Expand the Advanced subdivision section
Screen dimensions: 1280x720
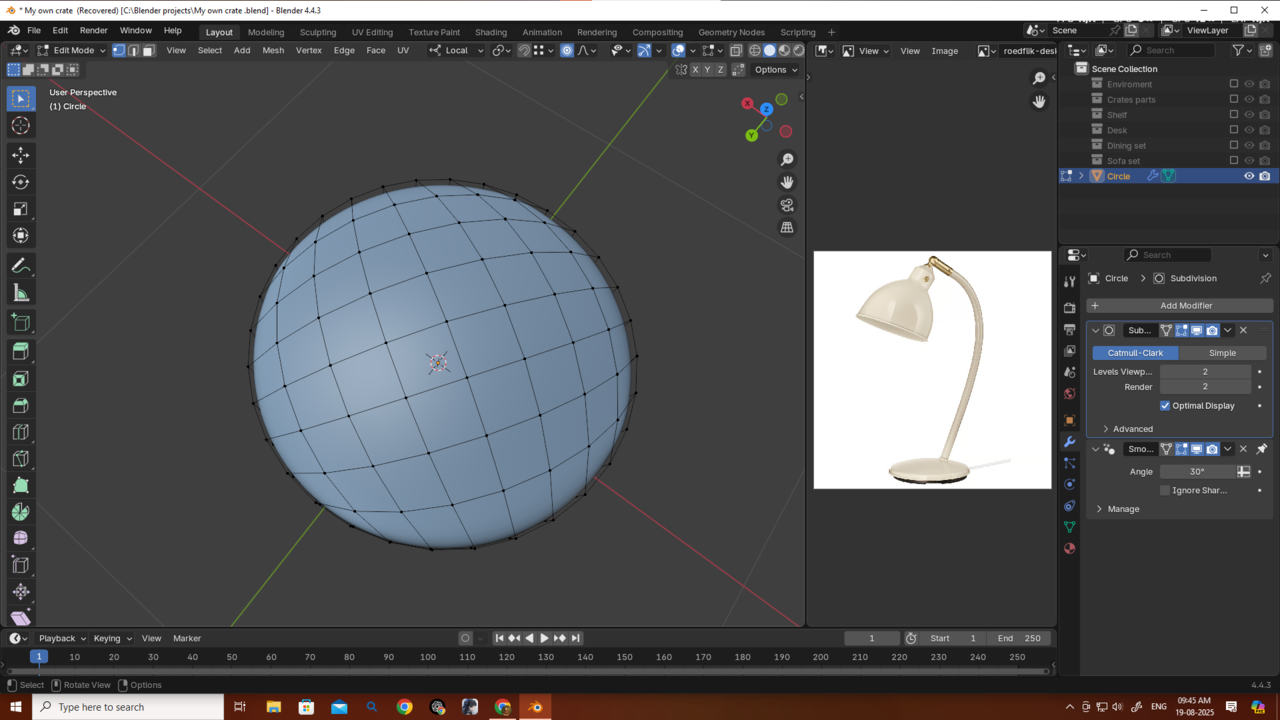pos(1106,429)
